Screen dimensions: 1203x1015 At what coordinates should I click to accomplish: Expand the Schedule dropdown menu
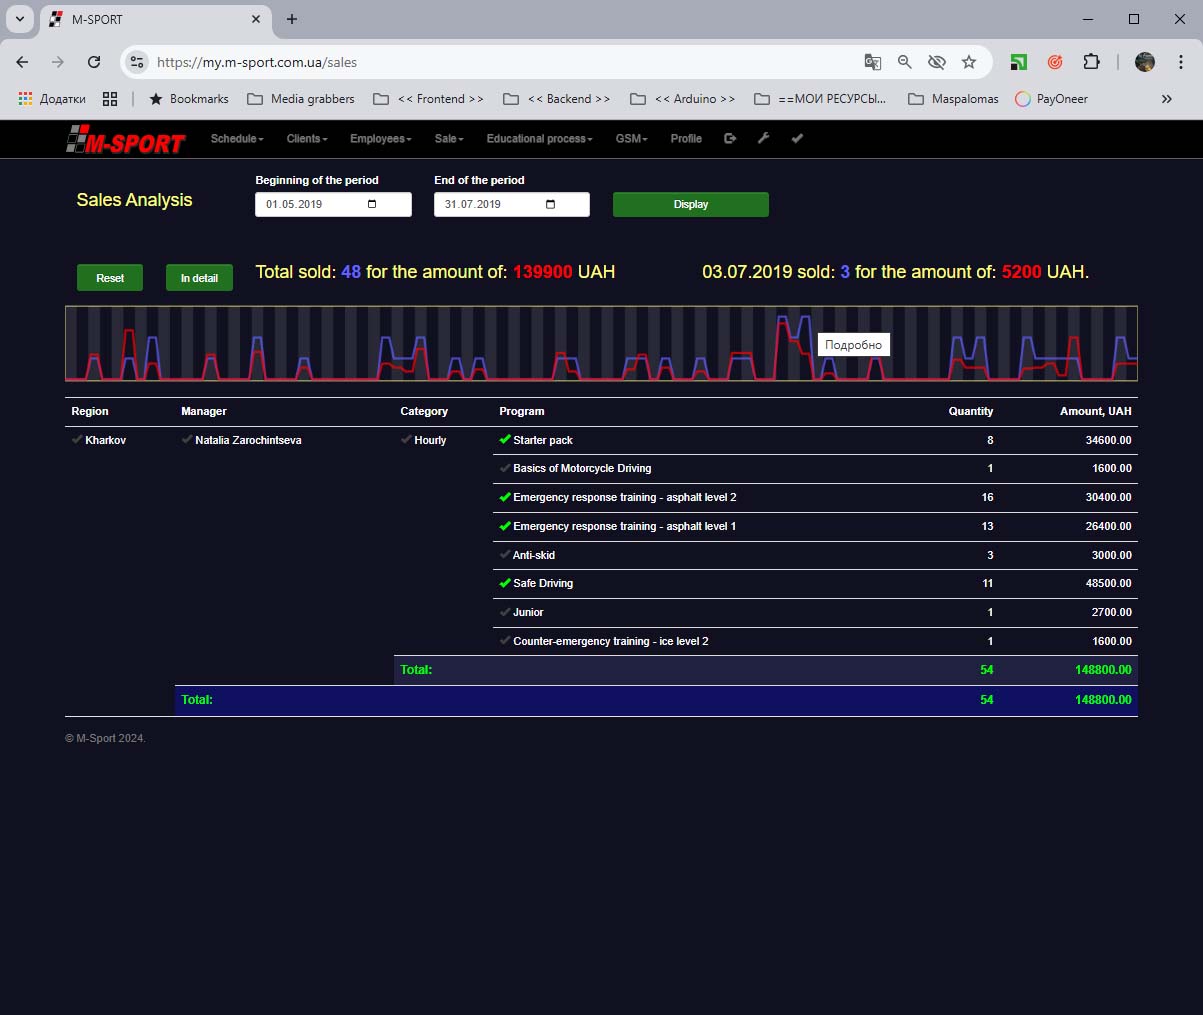click(237, 139)
